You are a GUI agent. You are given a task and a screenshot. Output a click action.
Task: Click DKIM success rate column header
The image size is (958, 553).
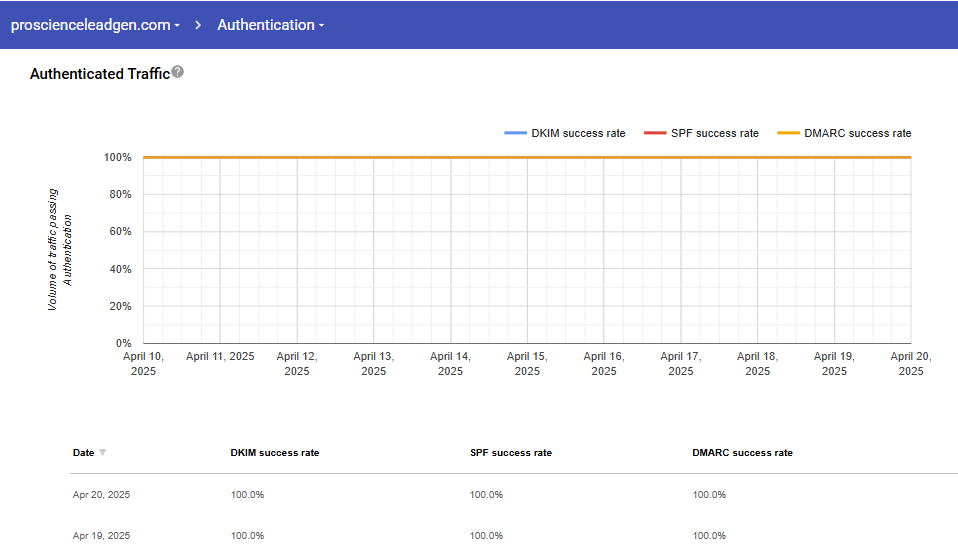[x=275, y=453]
